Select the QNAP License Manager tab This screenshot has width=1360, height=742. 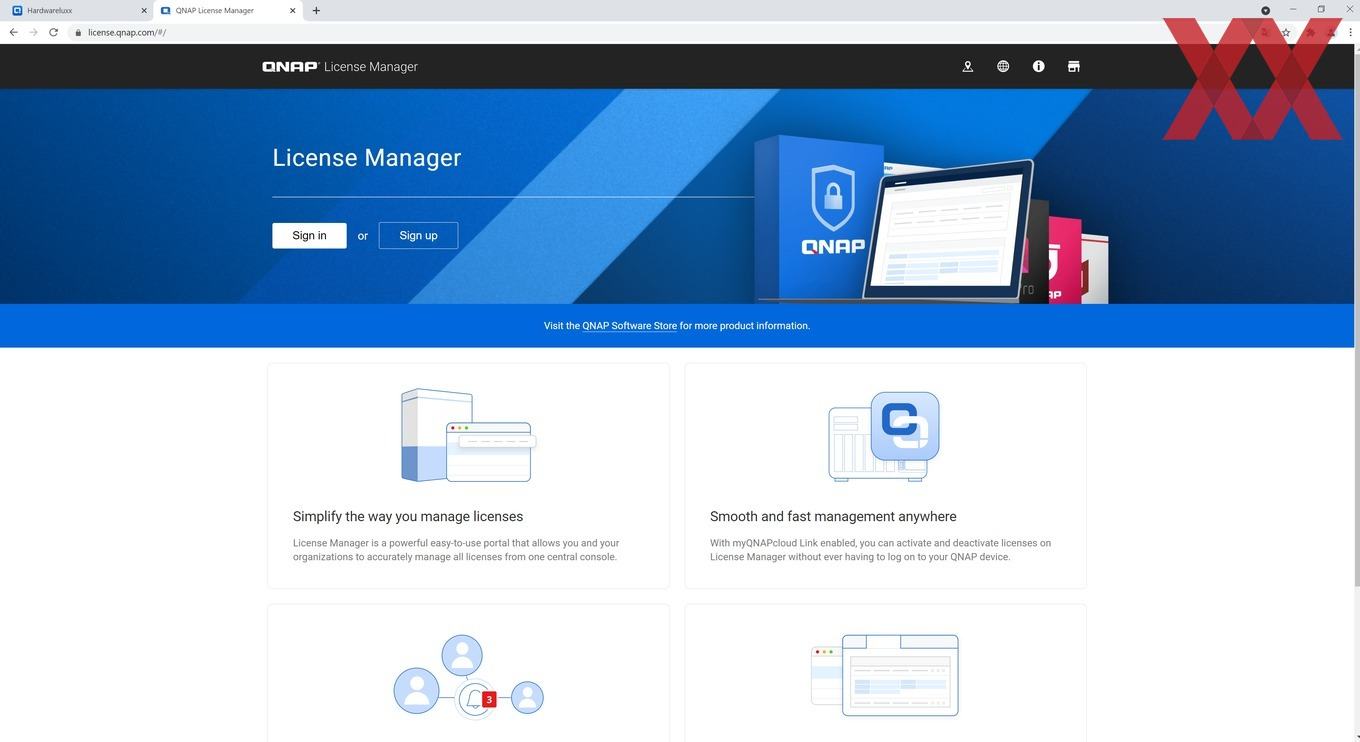point(228,10)
